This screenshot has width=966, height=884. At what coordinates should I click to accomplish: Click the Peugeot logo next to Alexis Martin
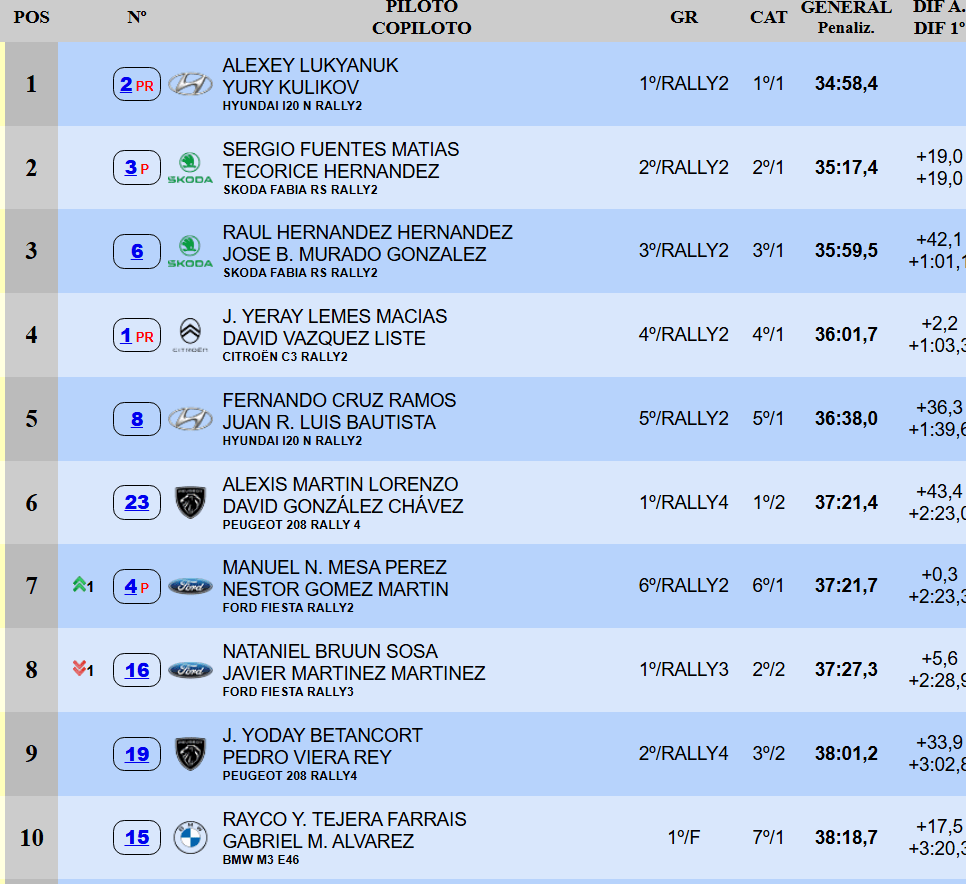point(190,503)
